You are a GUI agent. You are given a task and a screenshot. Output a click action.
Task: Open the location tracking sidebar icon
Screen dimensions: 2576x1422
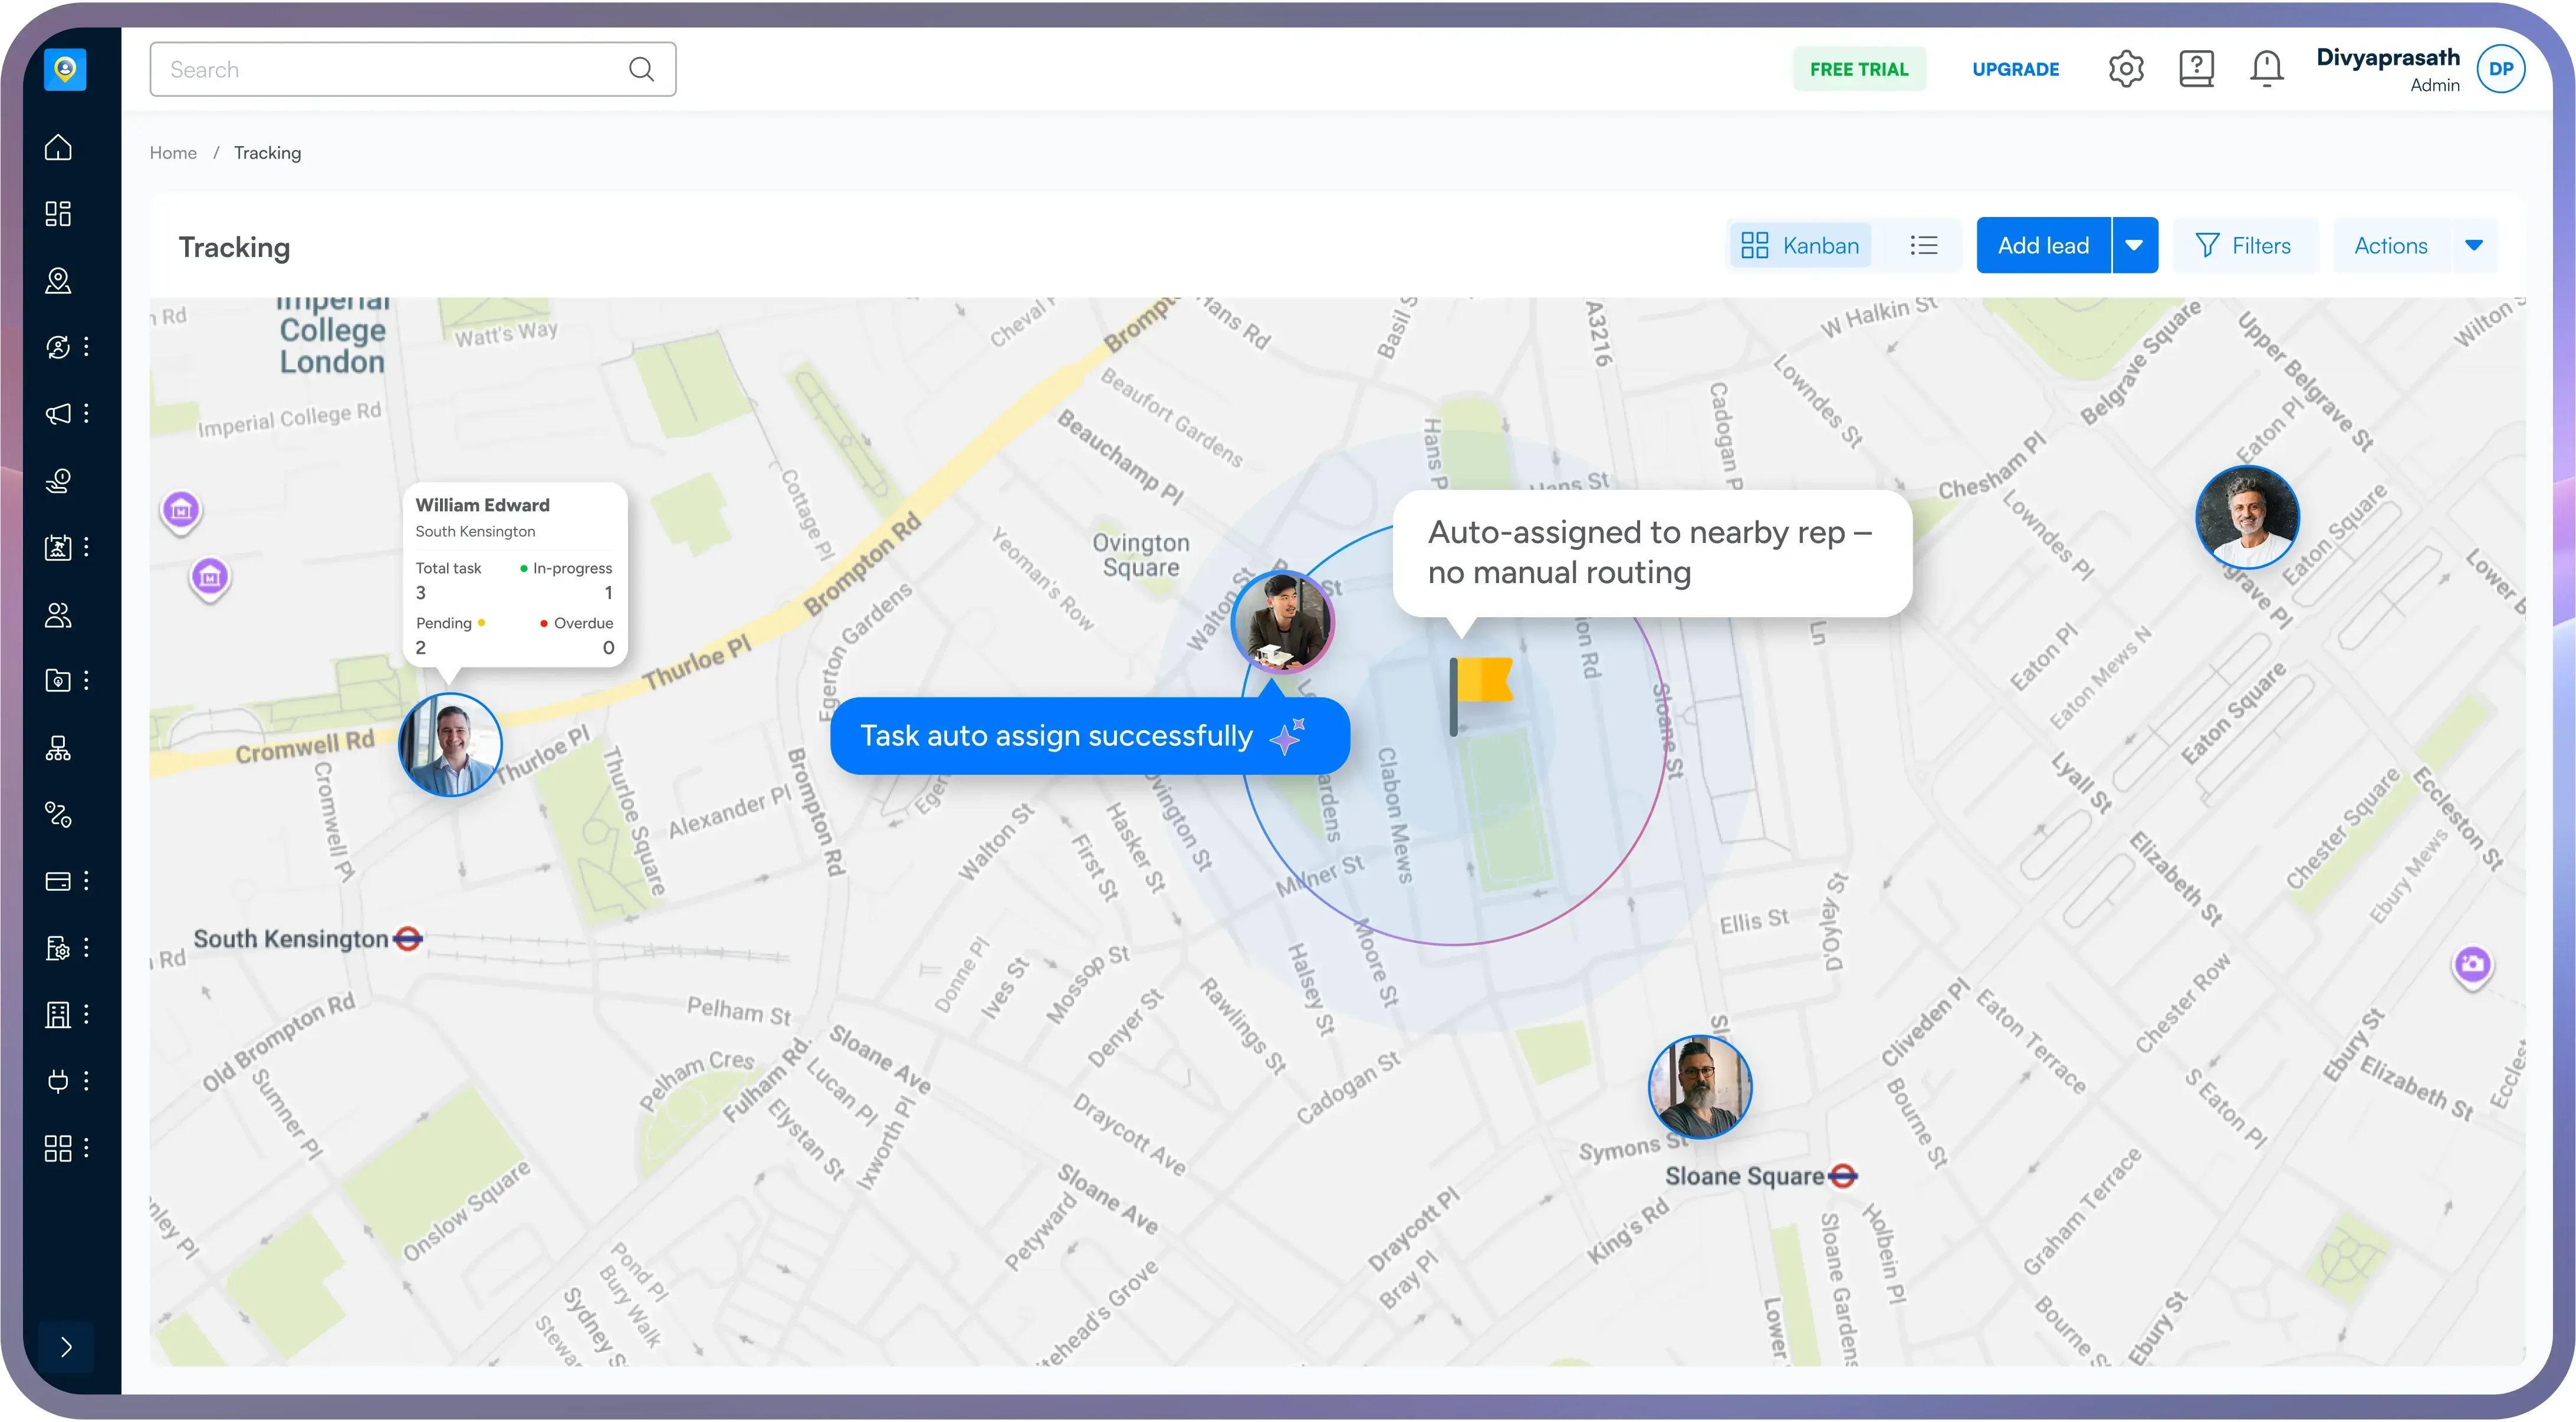58,281
